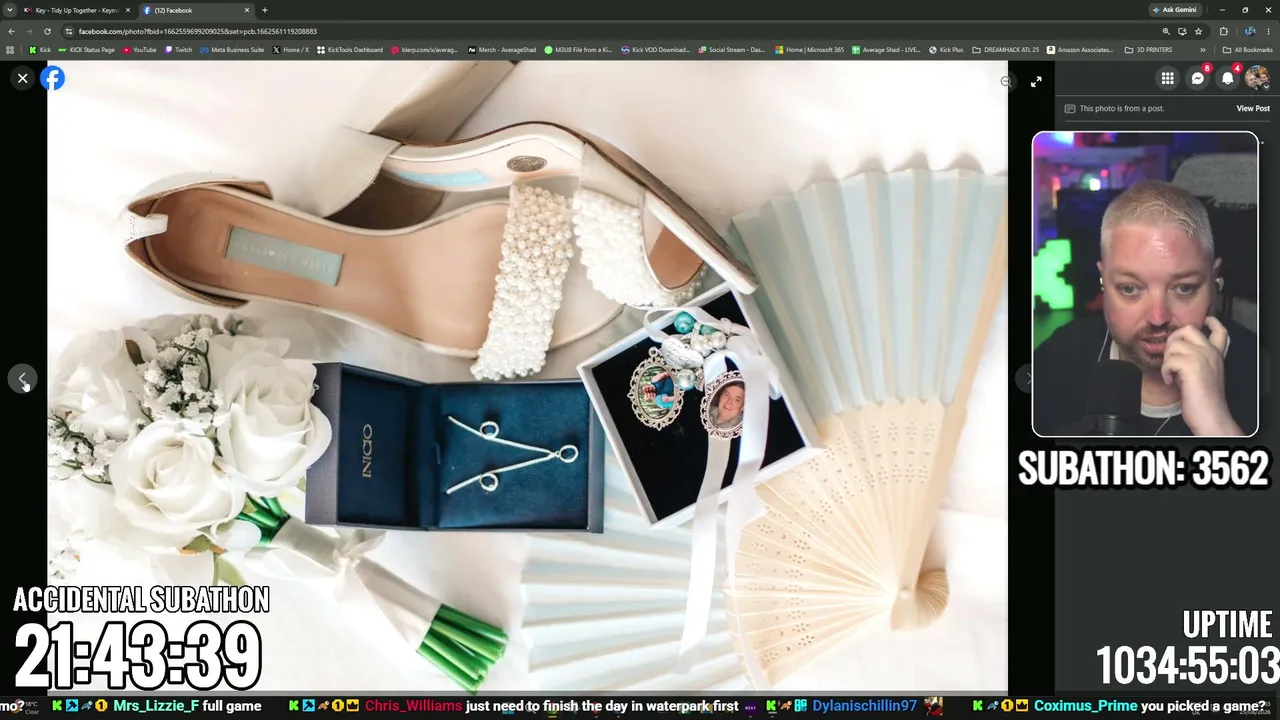Close the Key - Tidy Up Together tab
1280x720 pixels.
pos(127,10)
